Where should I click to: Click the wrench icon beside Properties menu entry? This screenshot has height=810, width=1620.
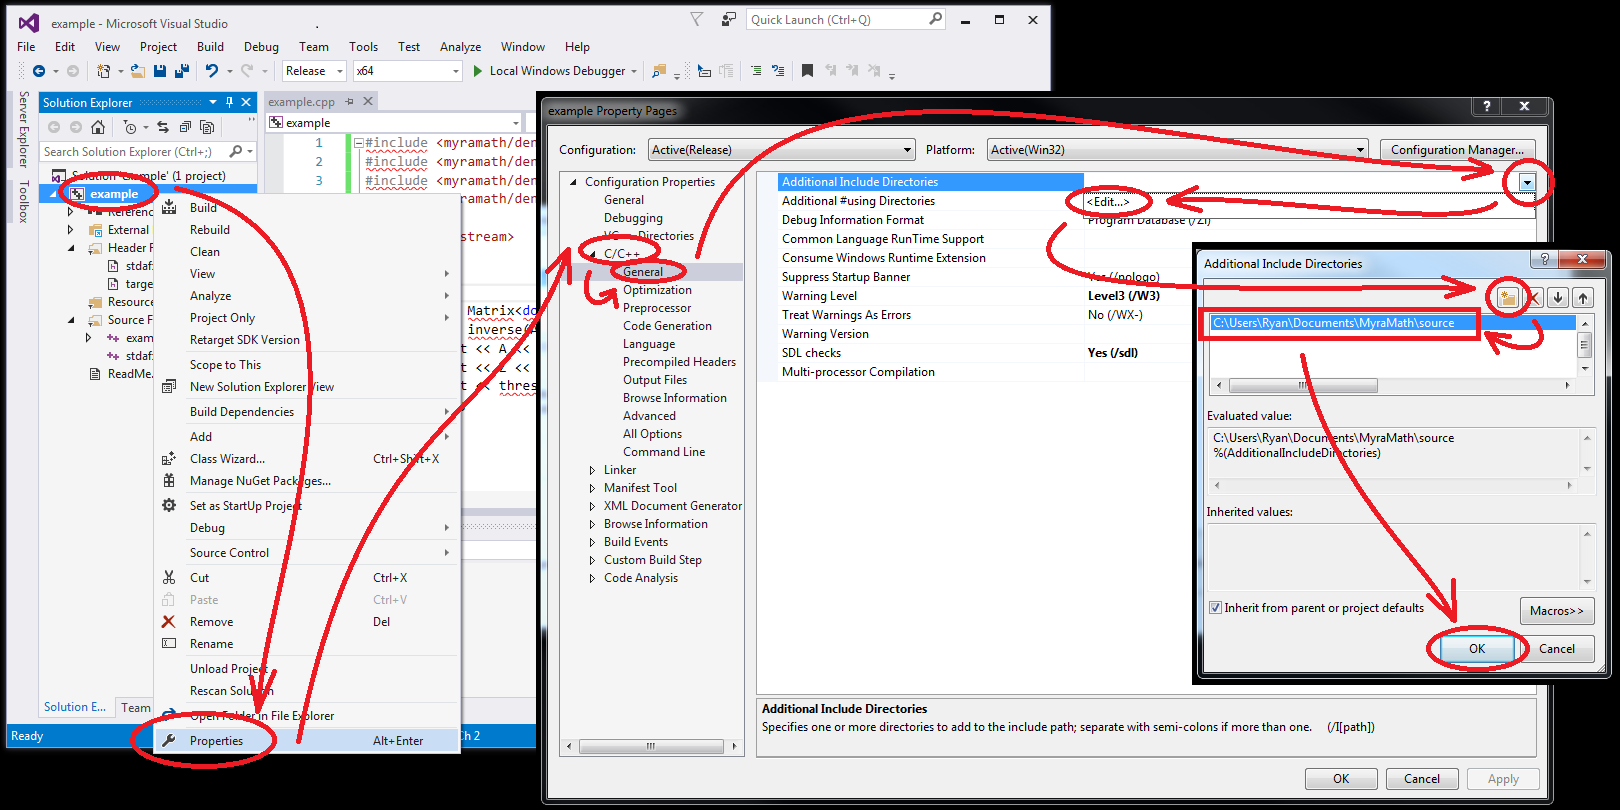(169, 741)
